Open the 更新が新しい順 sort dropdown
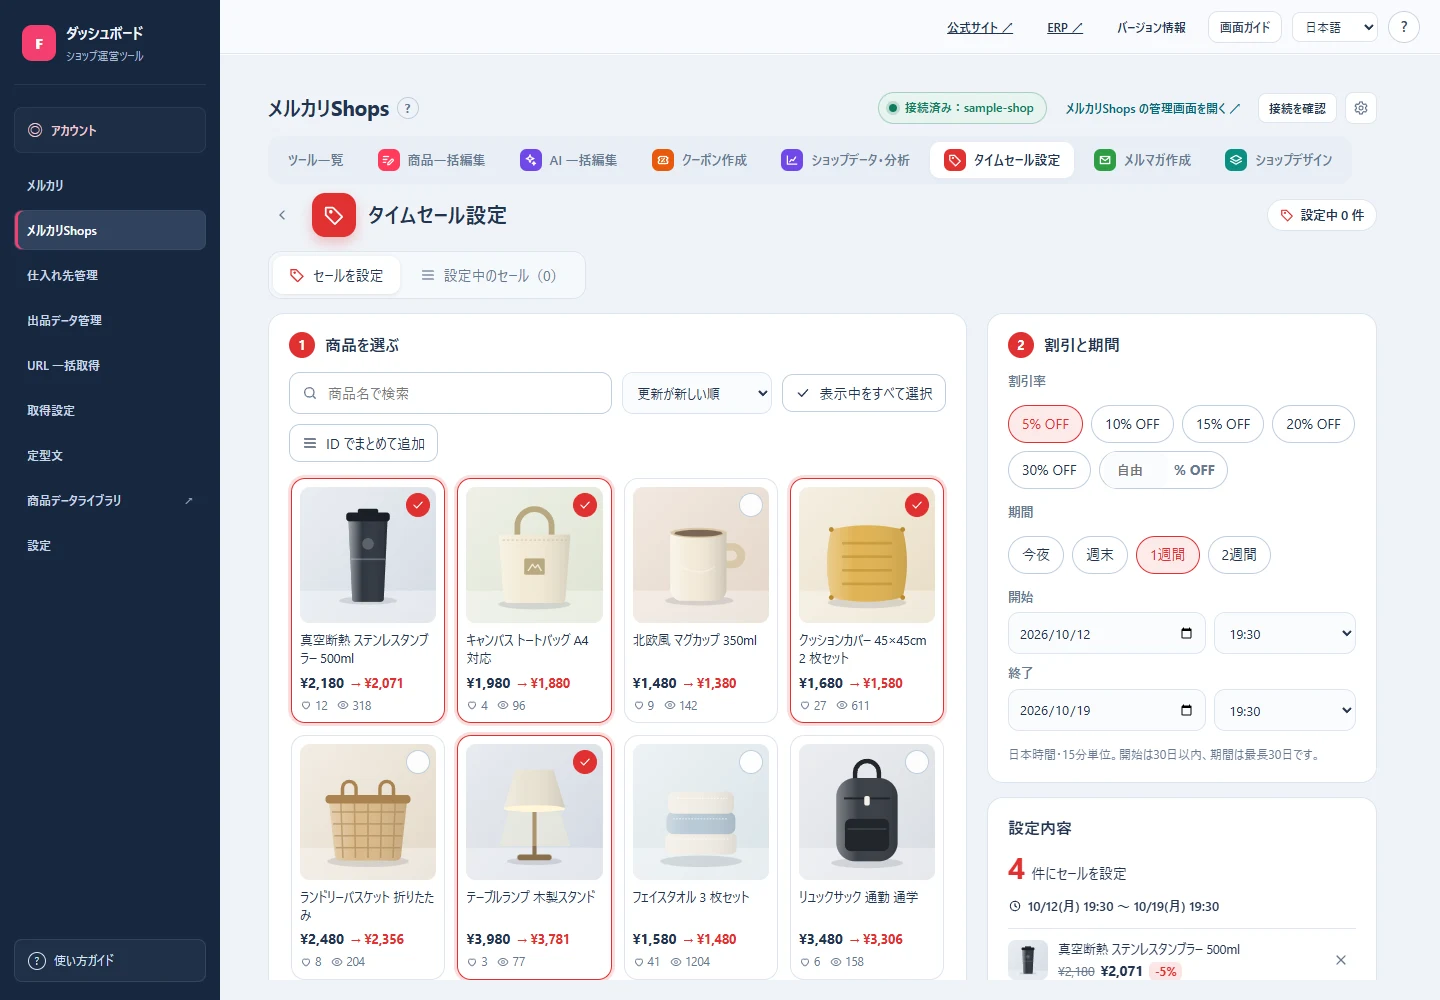The image size is (1440, 1000). pyautogui.click(x=697, y=393)
